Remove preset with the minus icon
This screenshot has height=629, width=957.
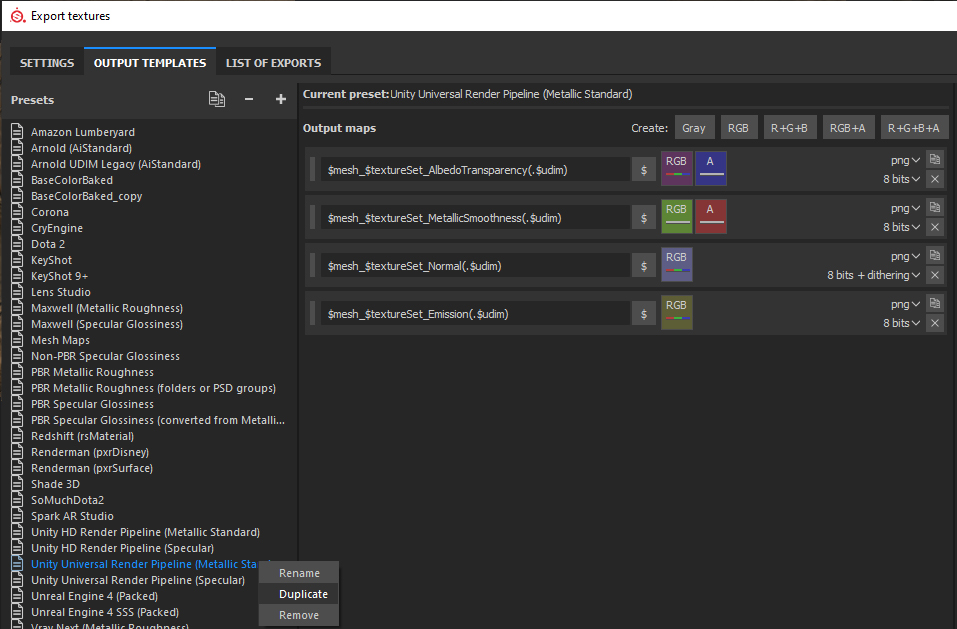249,99
